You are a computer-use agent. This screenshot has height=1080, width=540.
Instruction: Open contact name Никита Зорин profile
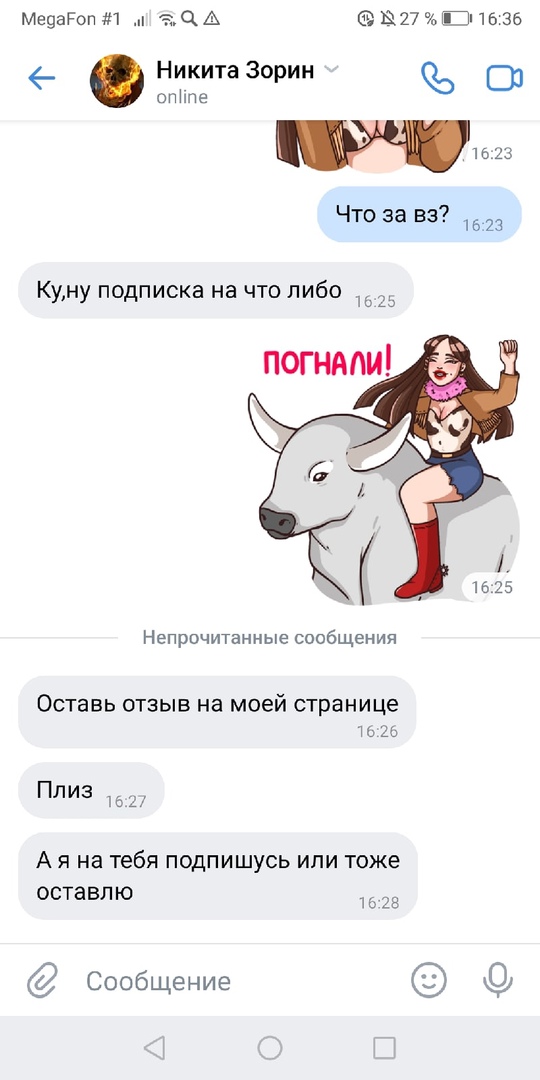click(236, 70)
